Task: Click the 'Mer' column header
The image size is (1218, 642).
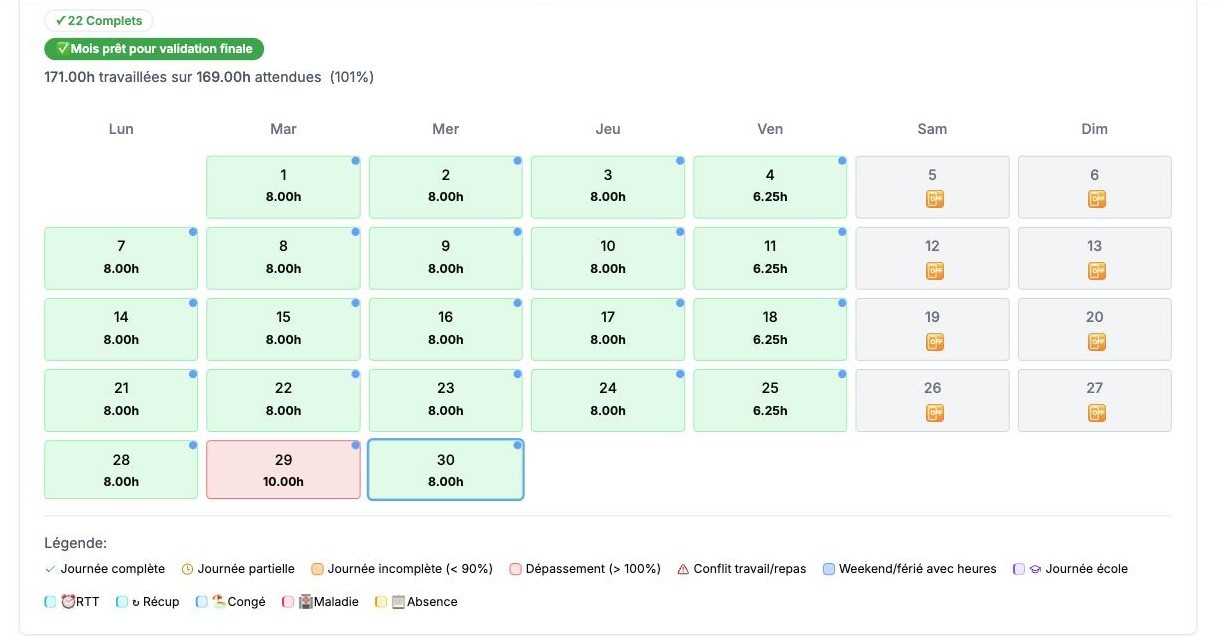Action: pos(446,129)
